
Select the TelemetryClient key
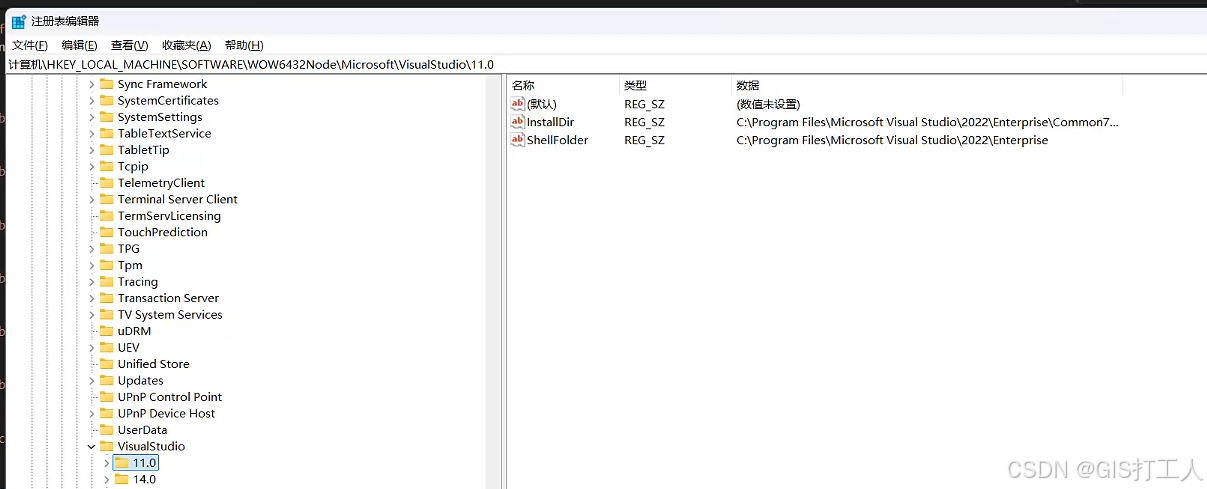(x=161, y=183)
